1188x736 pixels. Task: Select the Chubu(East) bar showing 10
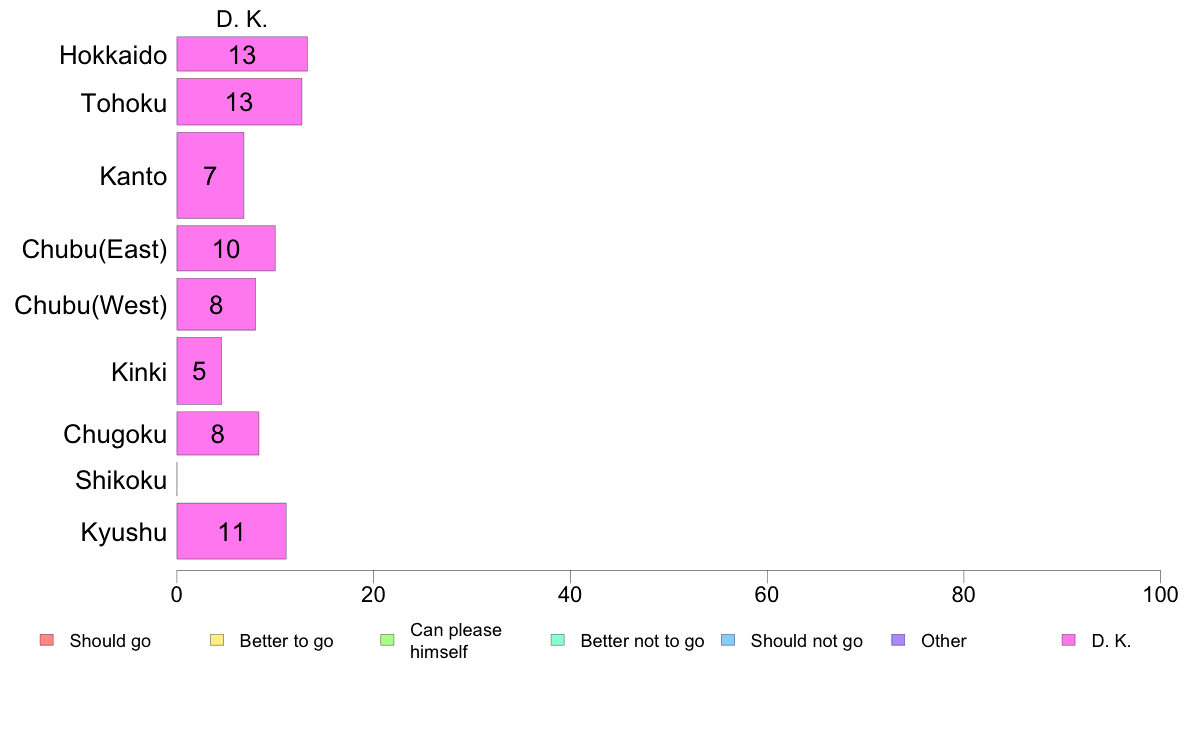(226, 249)
